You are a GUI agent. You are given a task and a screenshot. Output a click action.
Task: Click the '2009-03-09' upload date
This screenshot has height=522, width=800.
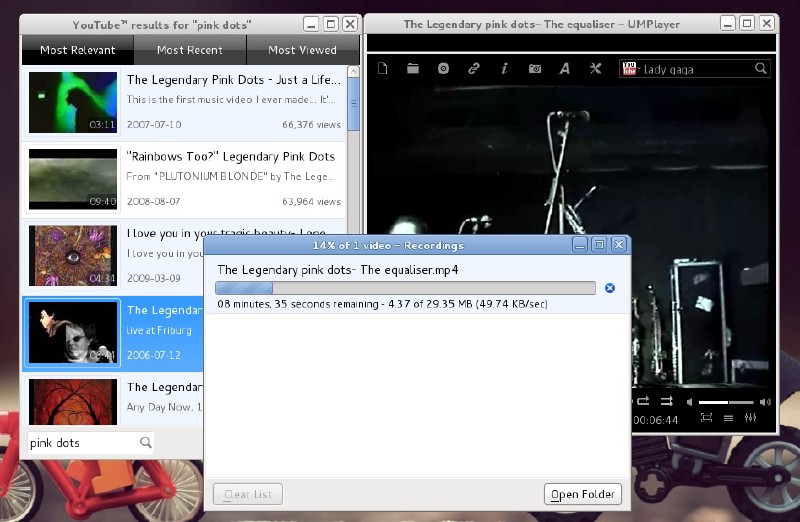pos(154,278)
